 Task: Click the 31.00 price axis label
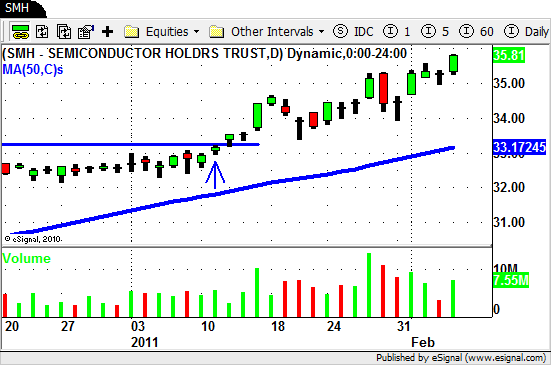(x=509, y=222)
